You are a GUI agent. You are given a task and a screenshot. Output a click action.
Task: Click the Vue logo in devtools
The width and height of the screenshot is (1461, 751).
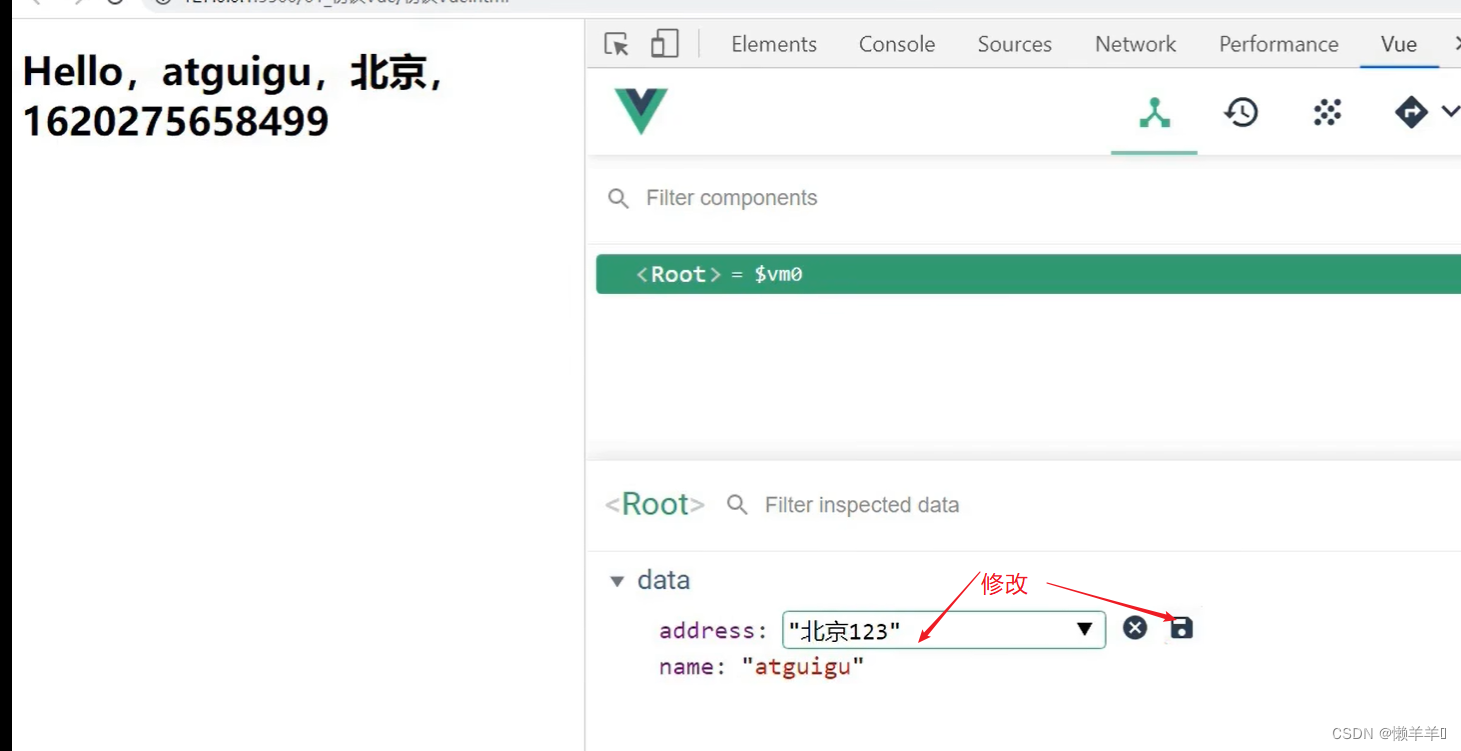[641, 111]
